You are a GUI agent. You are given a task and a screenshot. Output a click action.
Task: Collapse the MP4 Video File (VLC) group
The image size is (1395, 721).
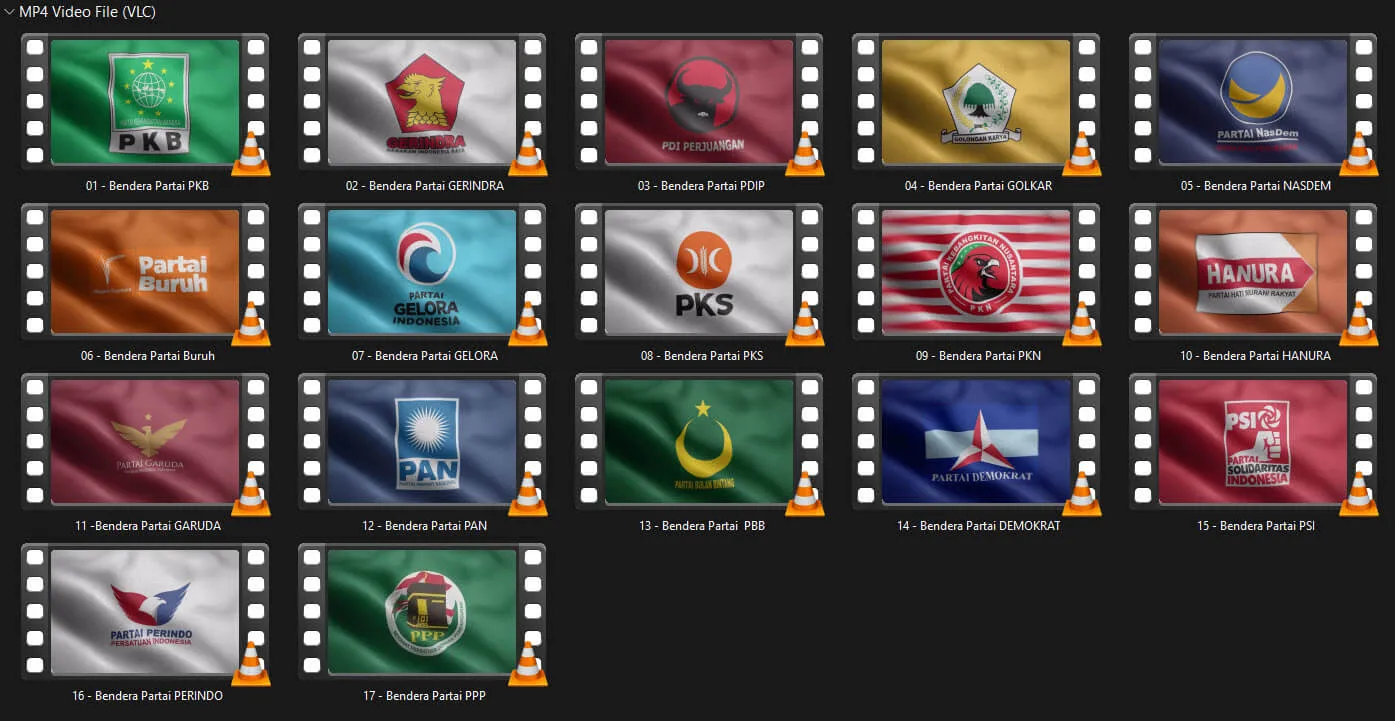[x=9, y=12]
